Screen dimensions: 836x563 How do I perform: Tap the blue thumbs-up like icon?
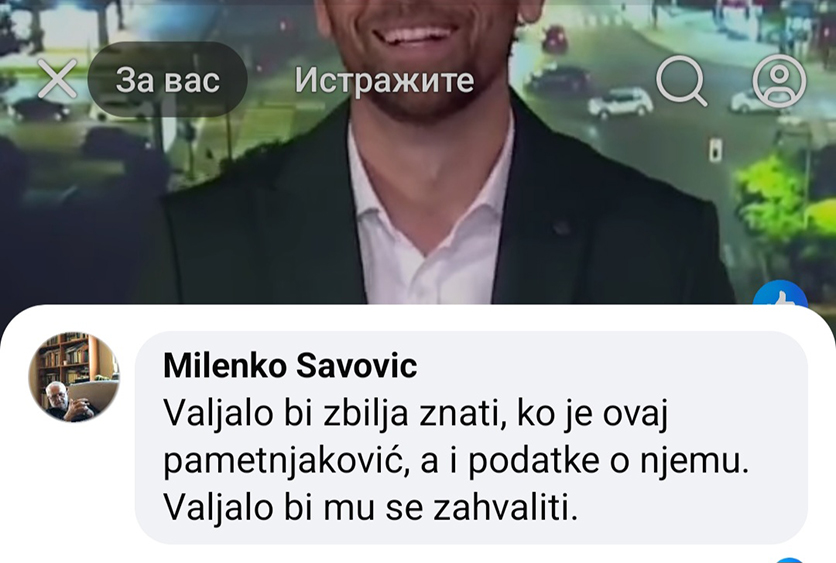click(780, 293)
